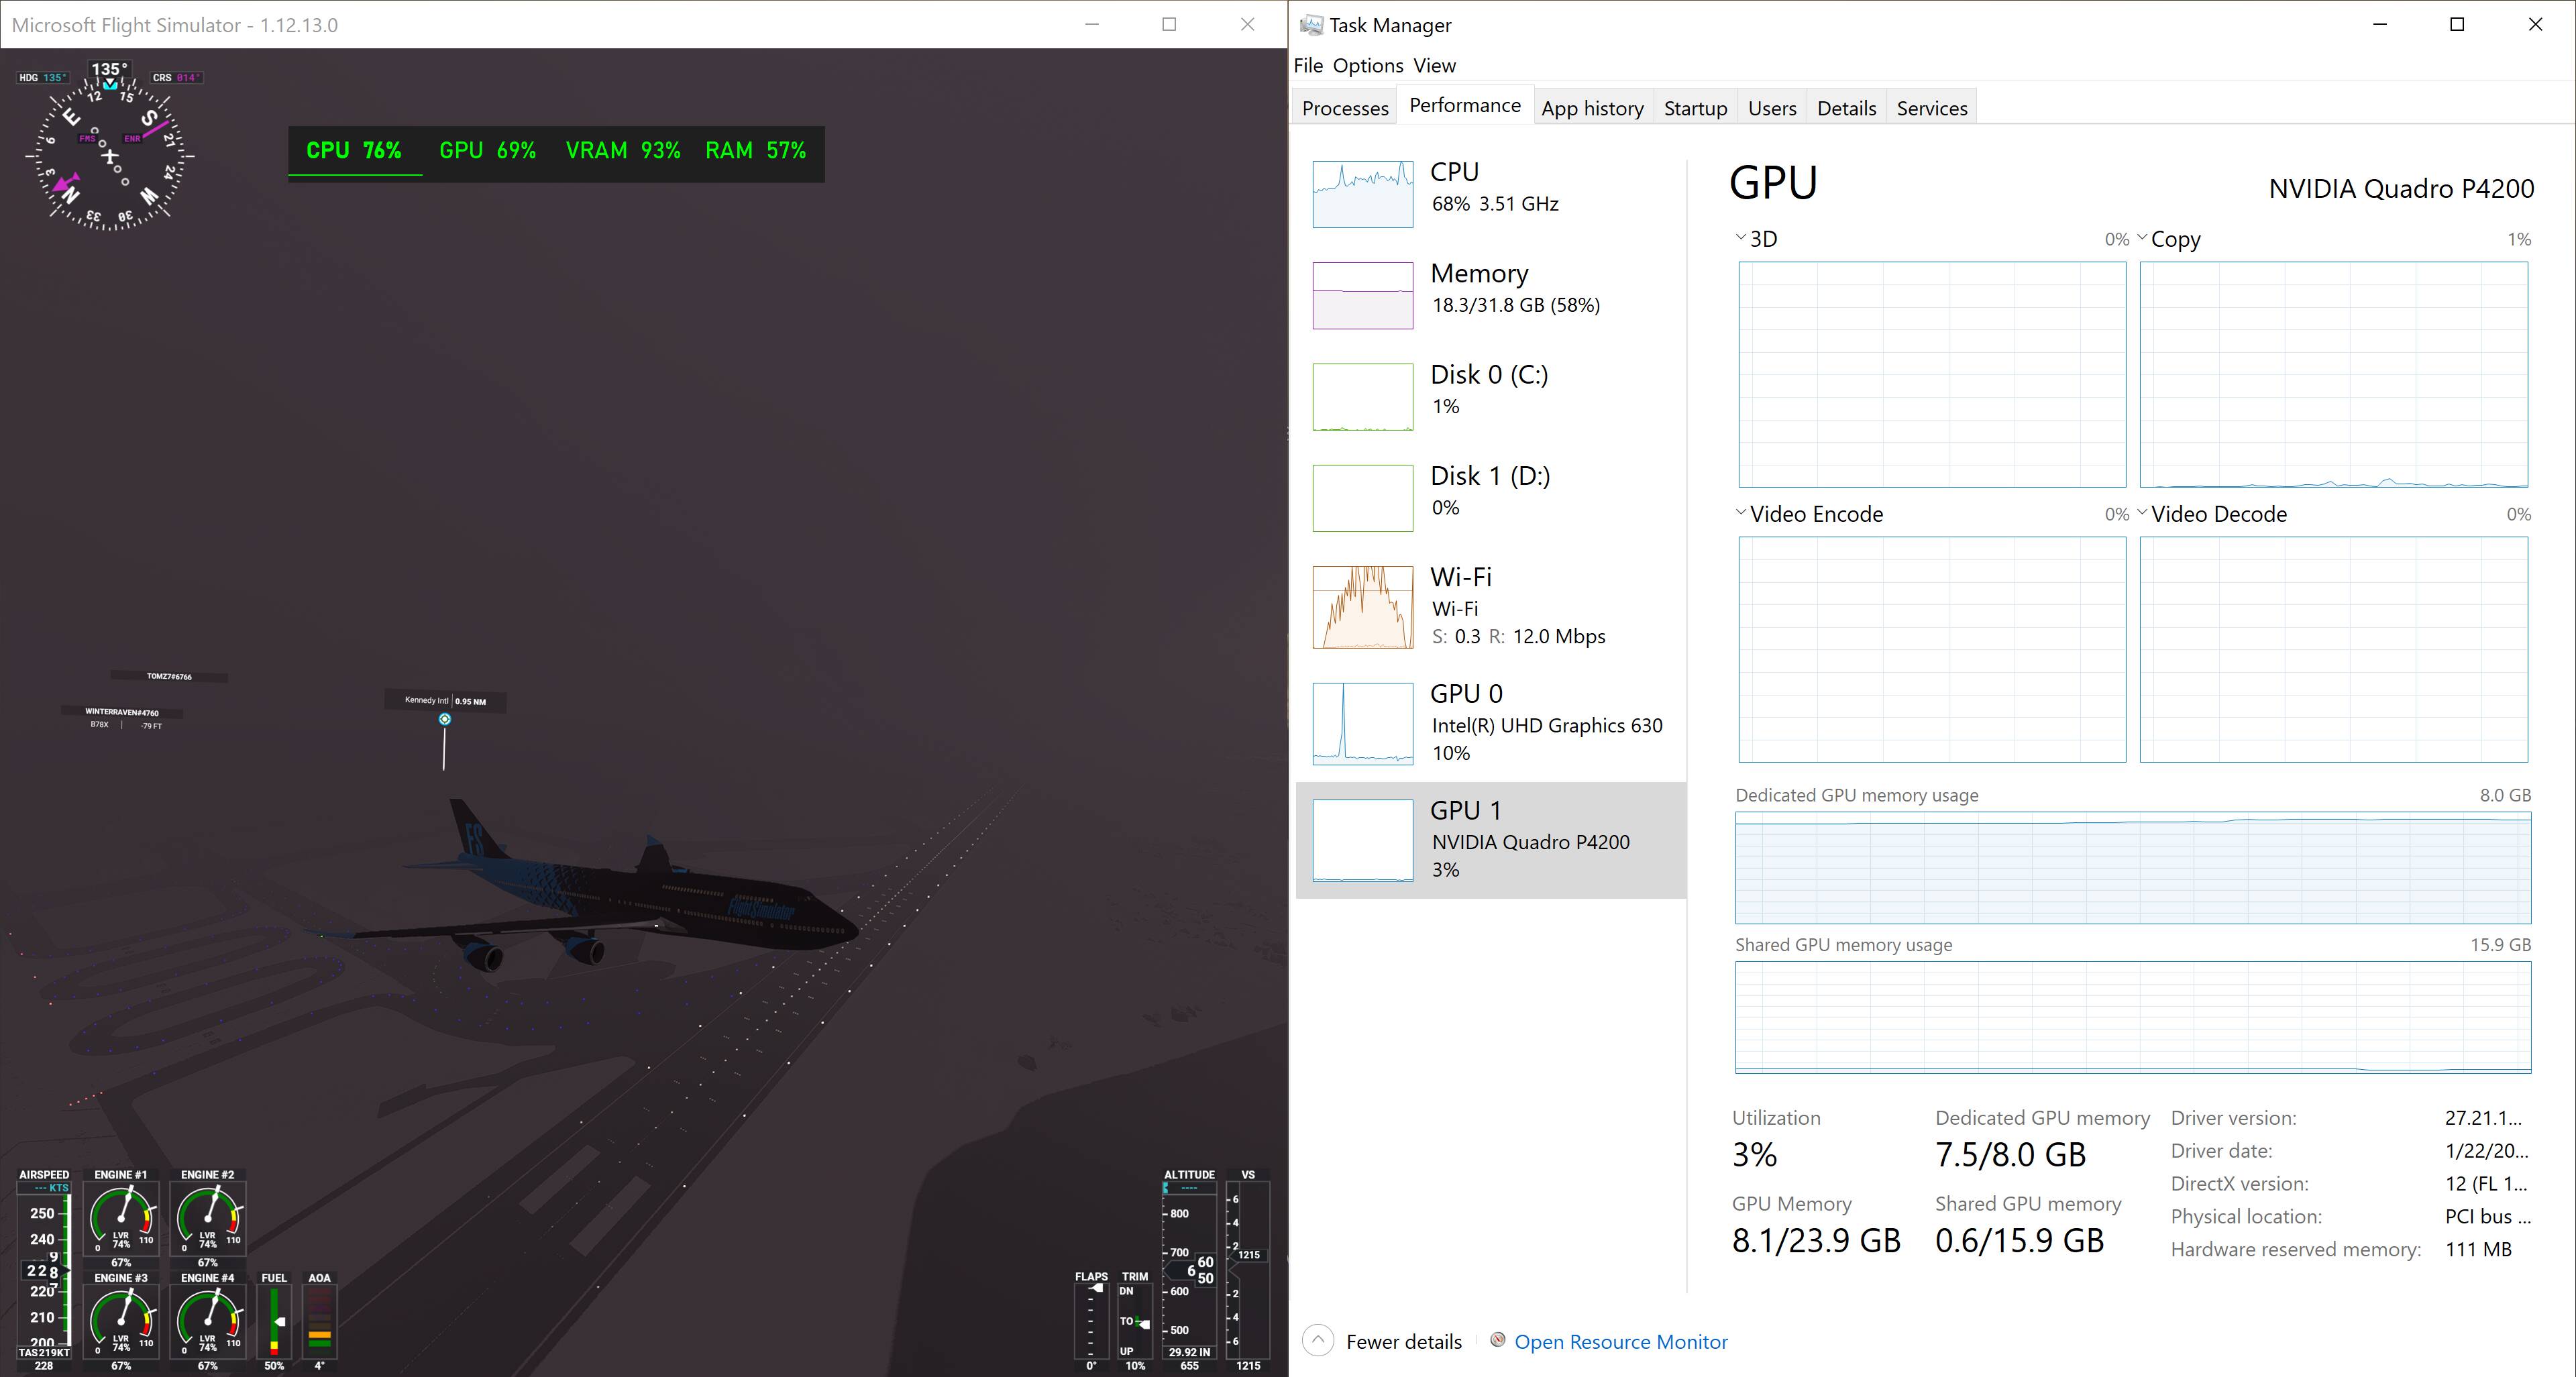The image size is (2576, 1377).
Task: Click the Trim position indicator
Action: click(1135, 1322)
